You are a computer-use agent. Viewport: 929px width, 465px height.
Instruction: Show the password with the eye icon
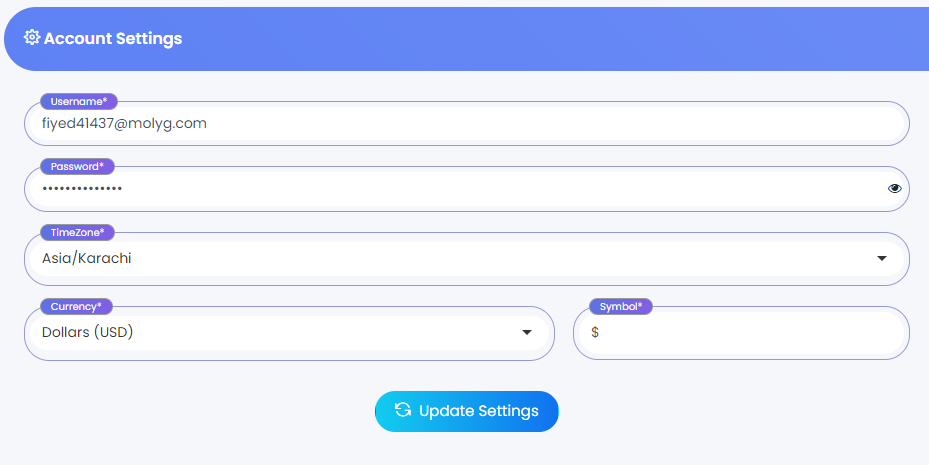pos(894,188)
